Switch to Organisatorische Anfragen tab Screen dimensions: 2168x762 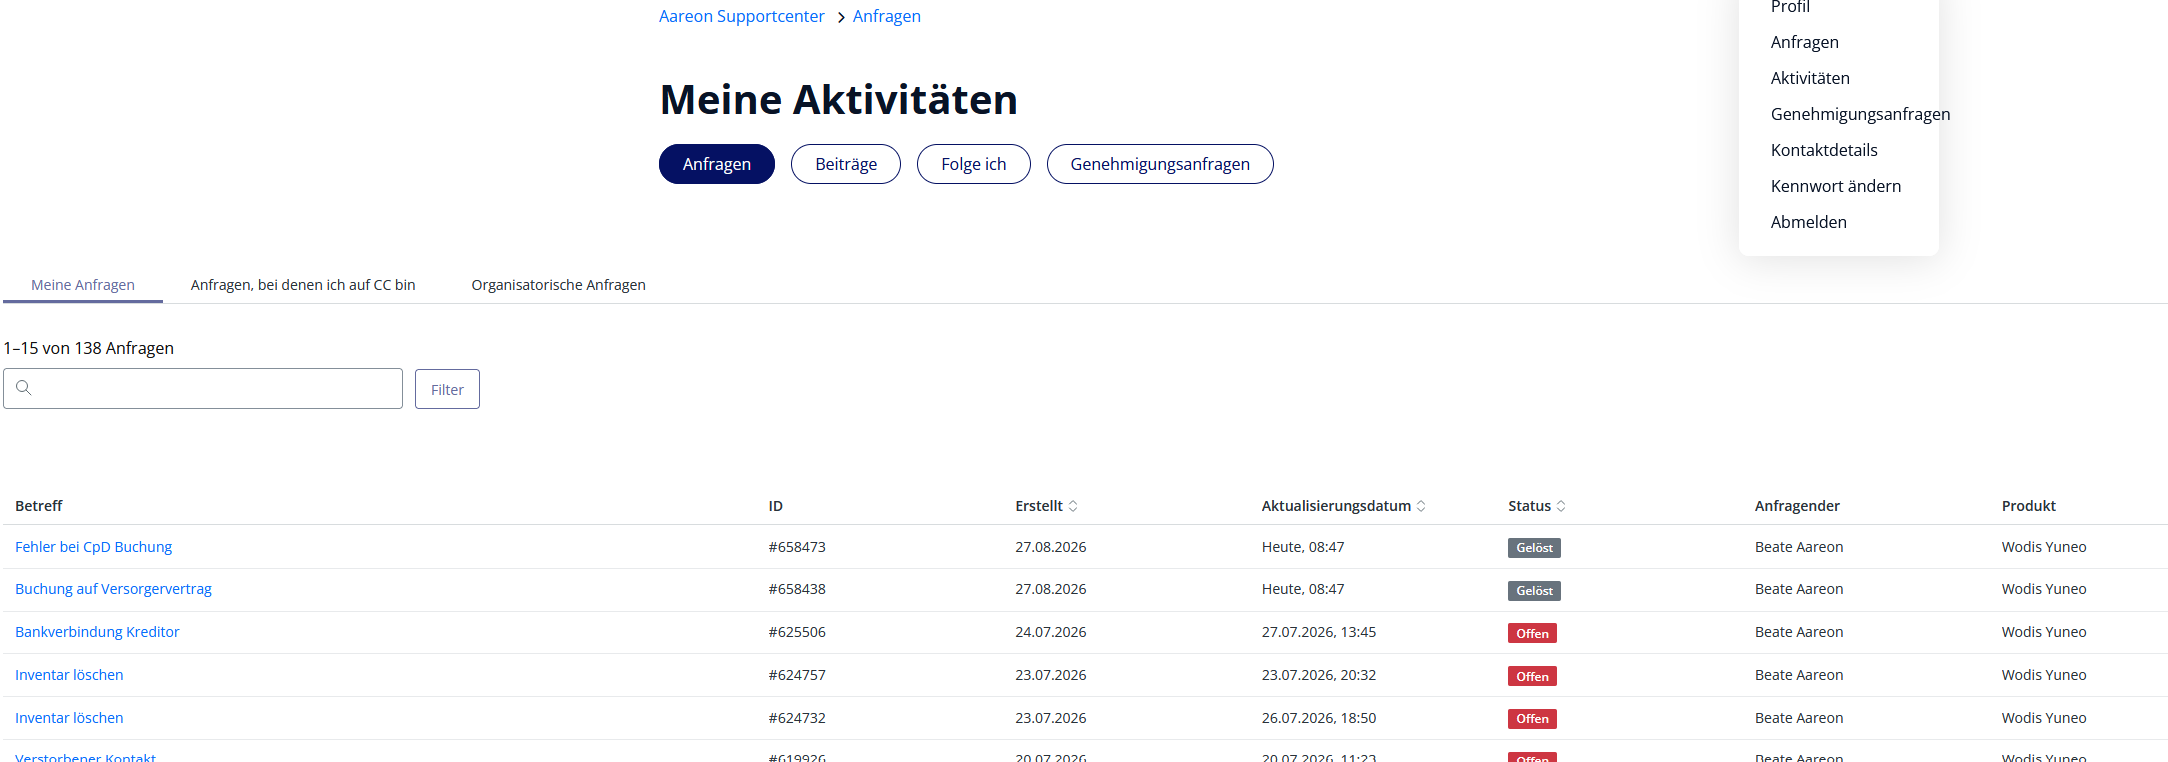558,285
